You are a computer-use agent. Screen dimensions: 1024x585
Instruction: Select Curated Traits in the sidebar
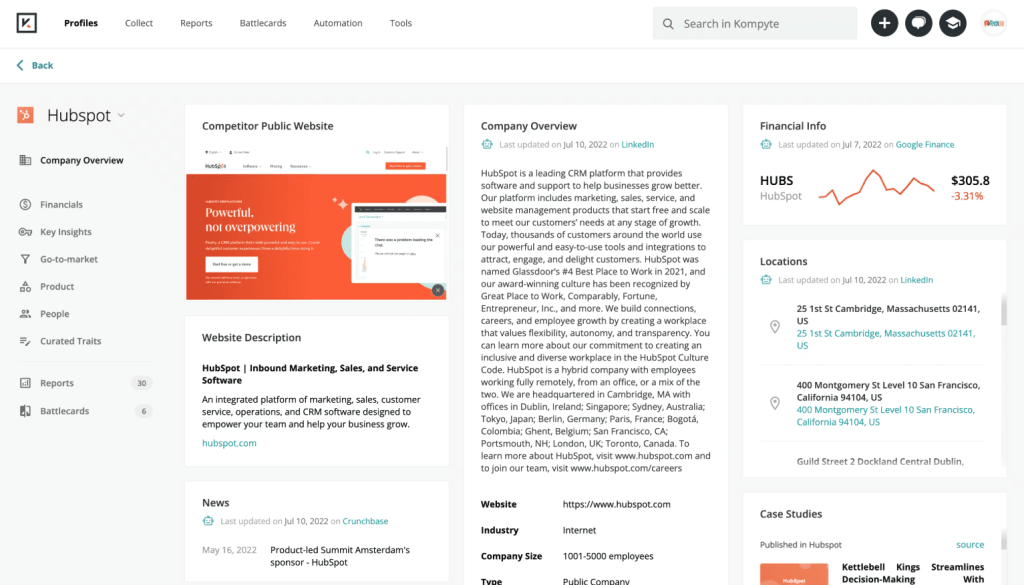click(70, 341)
